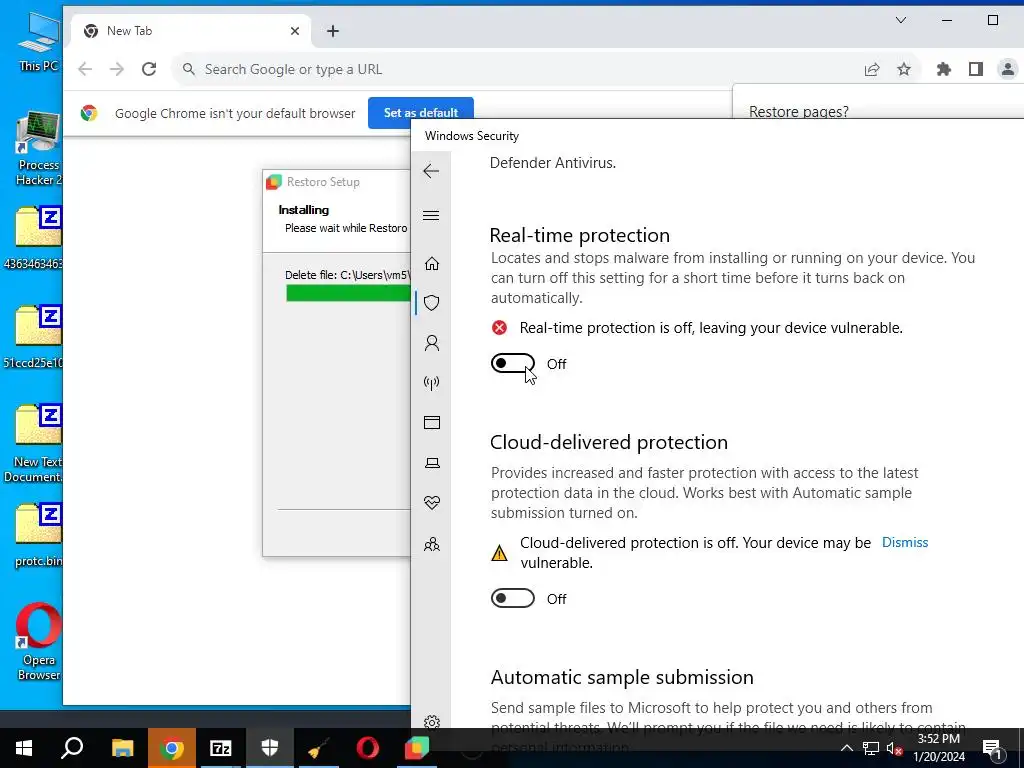Open a new Chrome tab
Image resolution: width=1024 pixels, height=768 pixels.
(x=333, y=31)
